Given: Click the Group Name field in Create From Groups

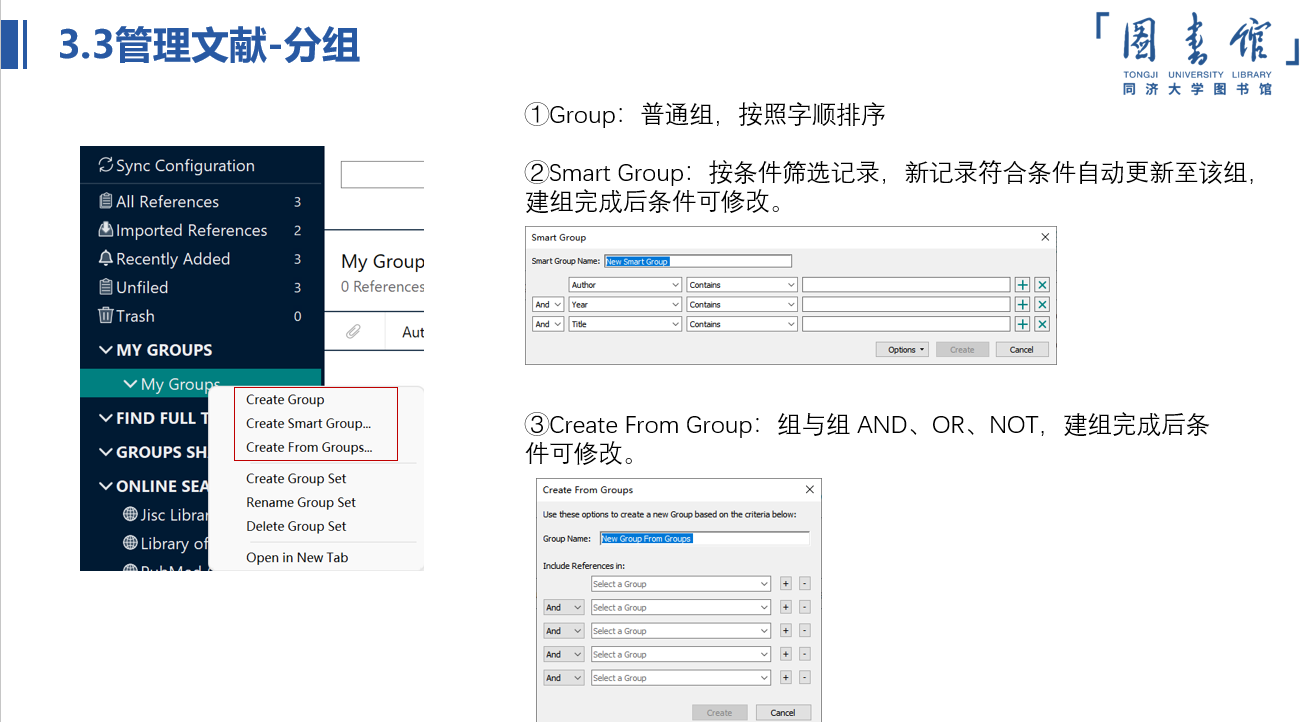Looking at the screenshot, I should click(704, 538).
